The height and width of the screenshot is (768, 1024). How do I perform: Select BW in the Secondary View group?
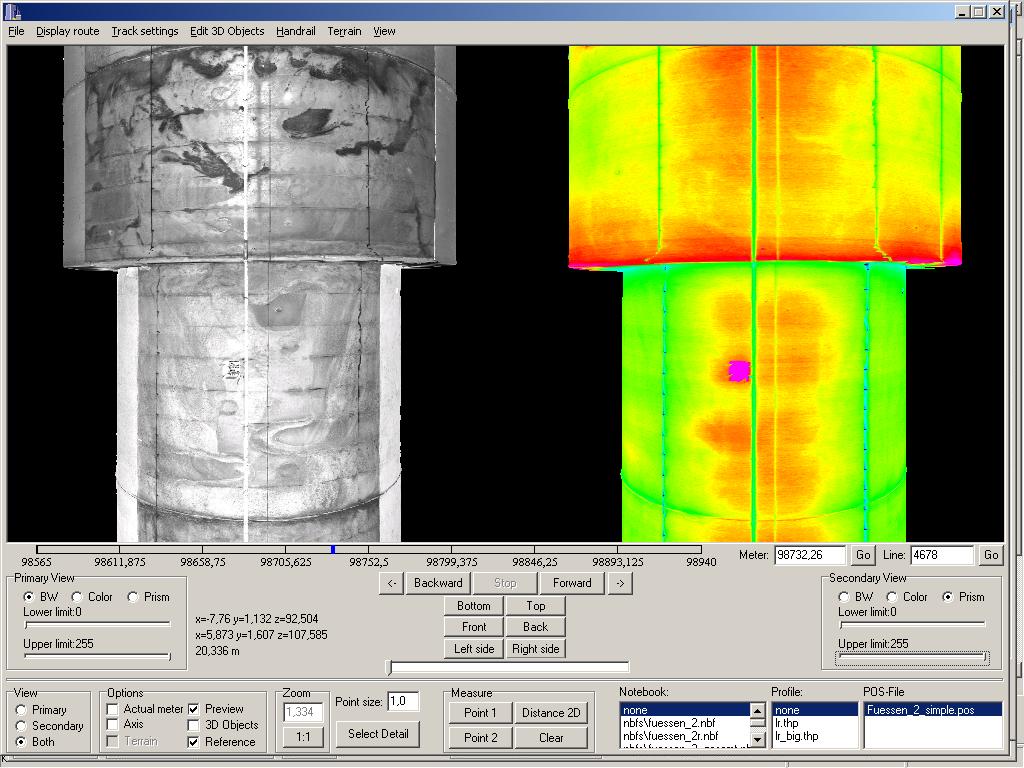[843, 597]
